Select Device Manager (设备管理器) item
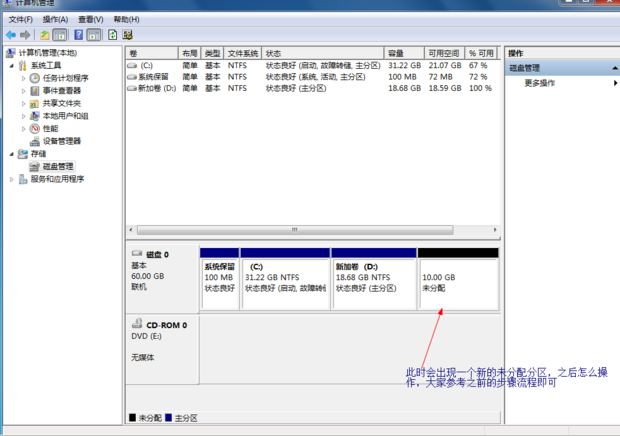 pos(61,142)
